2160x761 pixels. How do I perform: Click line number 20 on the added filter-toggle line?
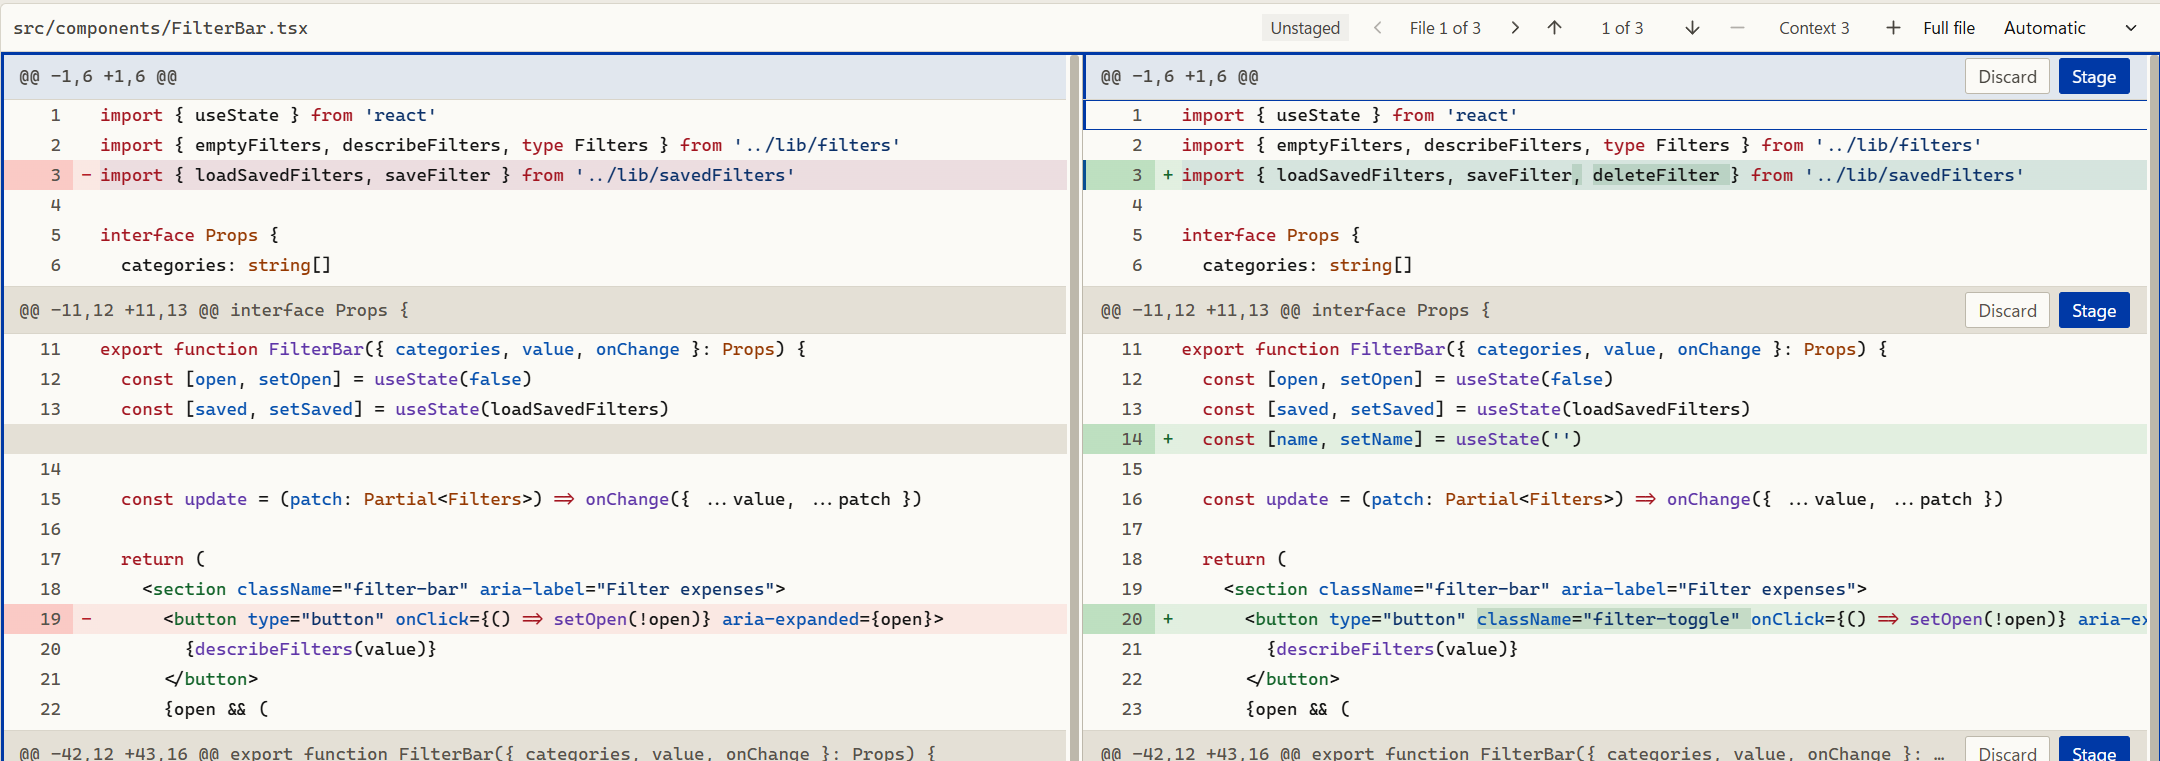click(1131, 619)
